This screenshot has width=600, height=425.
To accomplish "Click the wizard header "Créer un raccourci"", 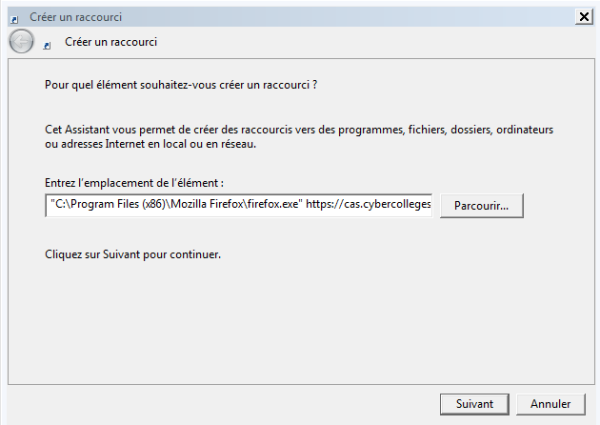I will click(111, 42).
